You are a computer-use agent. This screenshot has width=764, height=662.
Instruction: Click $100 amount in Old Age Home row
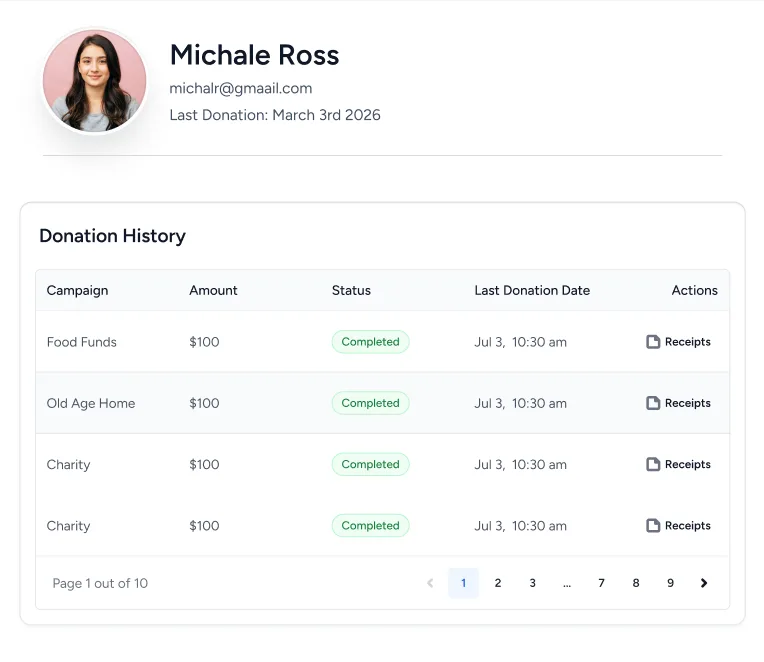[204, 403]
